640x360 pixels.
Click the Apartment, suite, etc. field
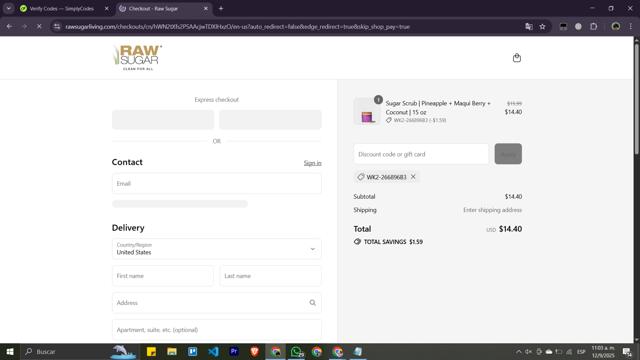[x=216, y=330]
